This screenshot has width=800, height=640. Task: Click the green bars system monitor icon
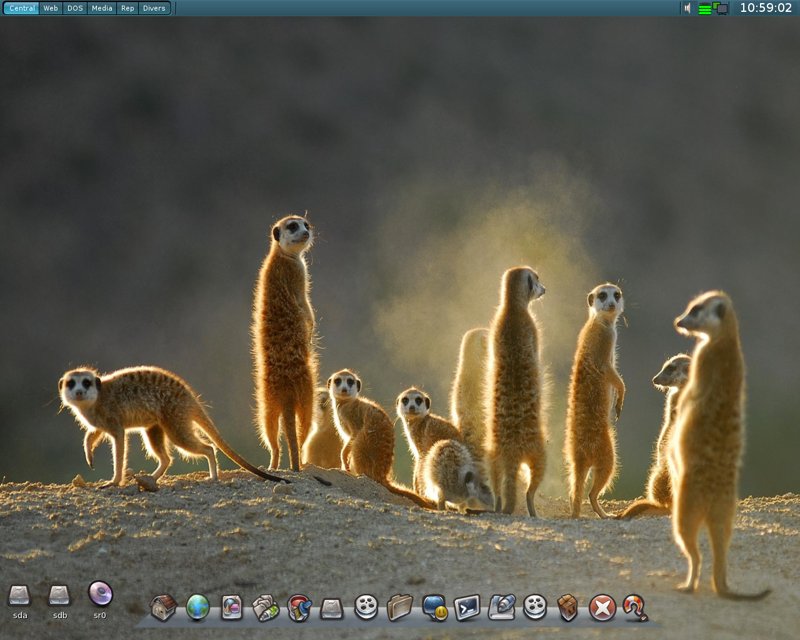[705, 9]
